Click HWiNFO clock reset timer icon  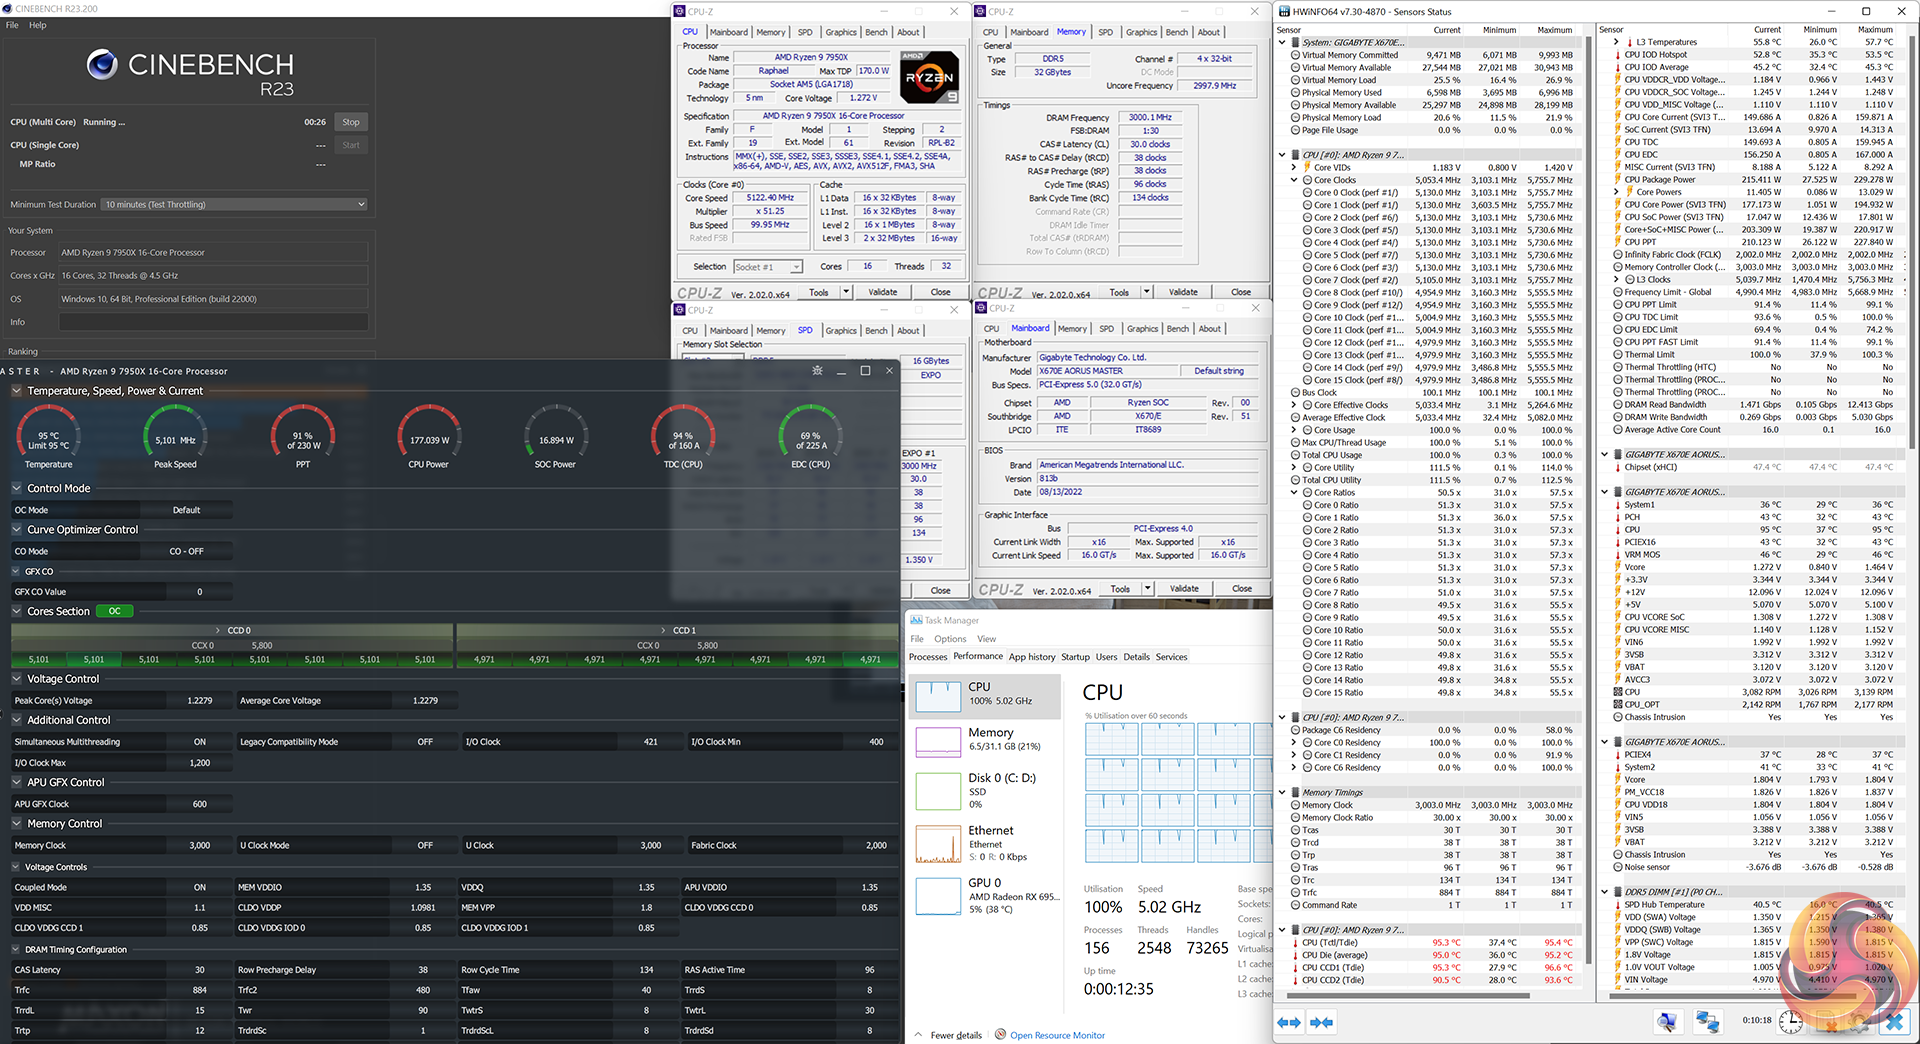[1790, 1021]
